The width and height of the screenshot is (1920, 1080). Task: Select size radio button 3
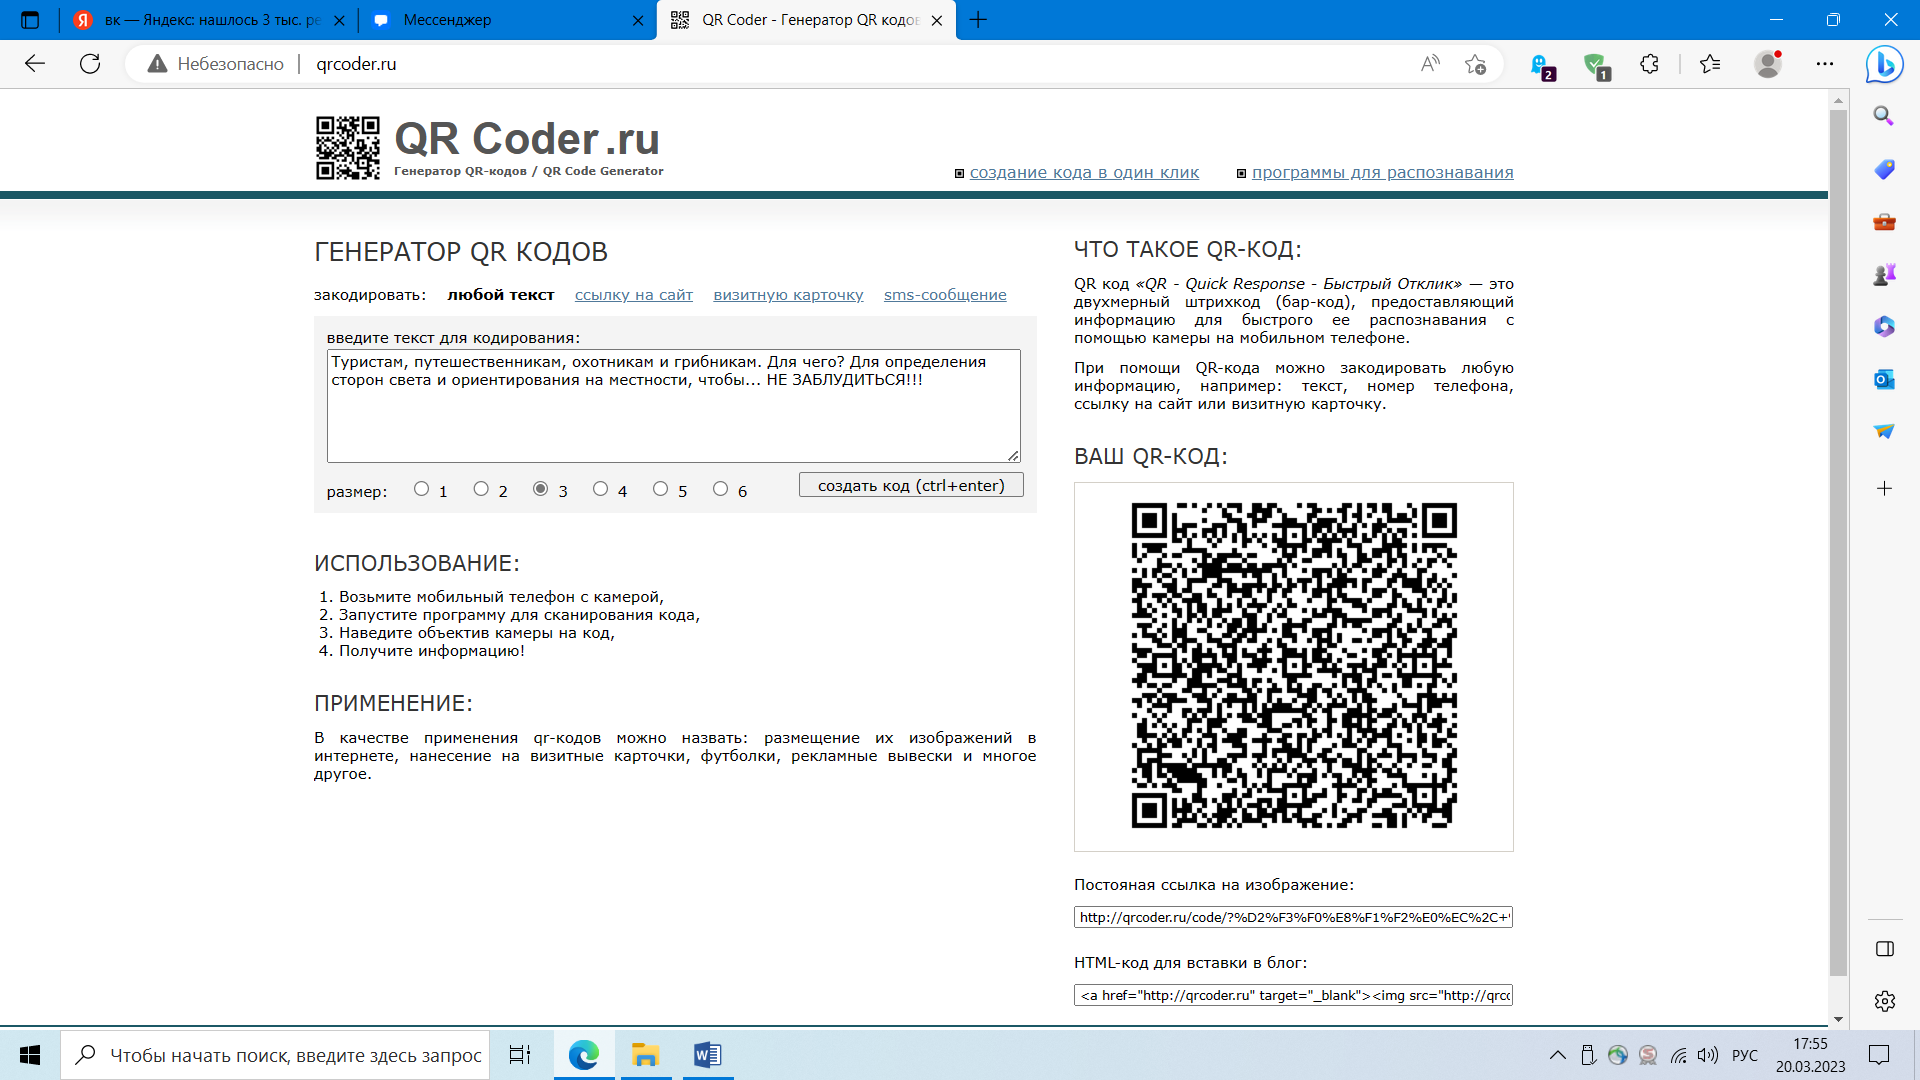(x=540, y=489)
